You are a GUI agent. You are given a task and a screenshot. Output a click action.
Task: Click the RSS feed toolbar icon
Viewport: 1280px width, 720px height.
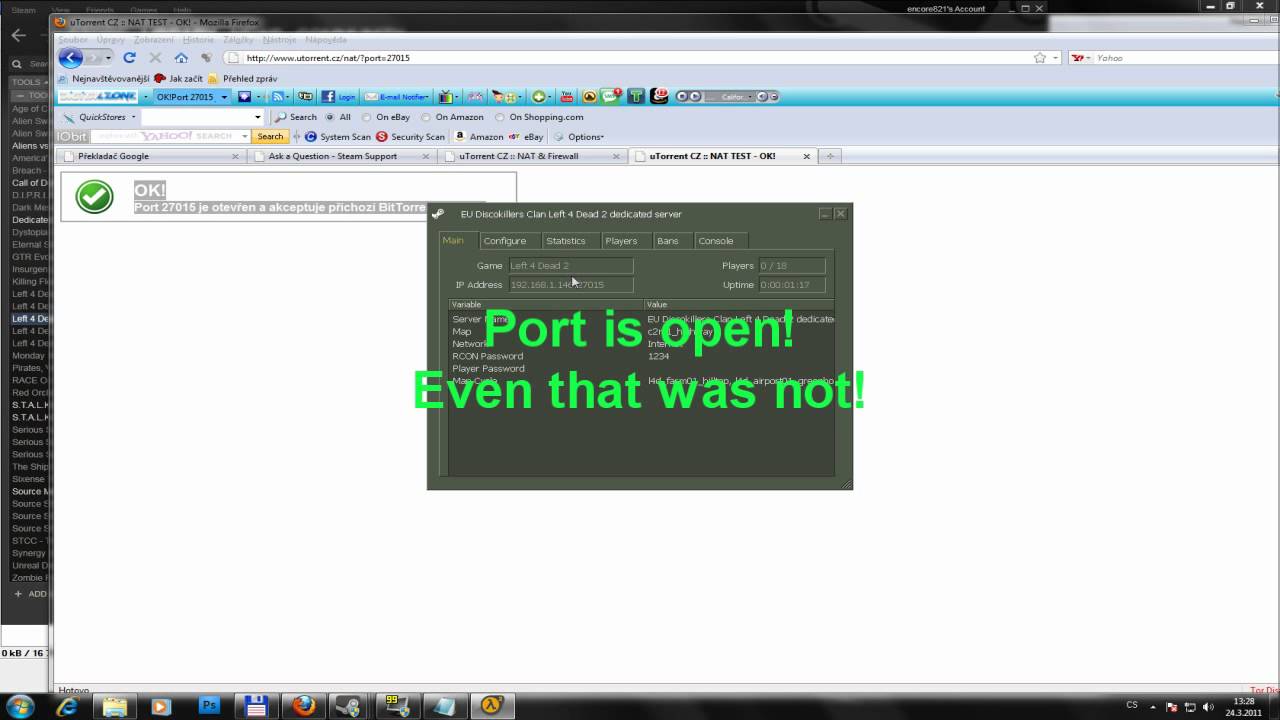(x=278, y=96)
